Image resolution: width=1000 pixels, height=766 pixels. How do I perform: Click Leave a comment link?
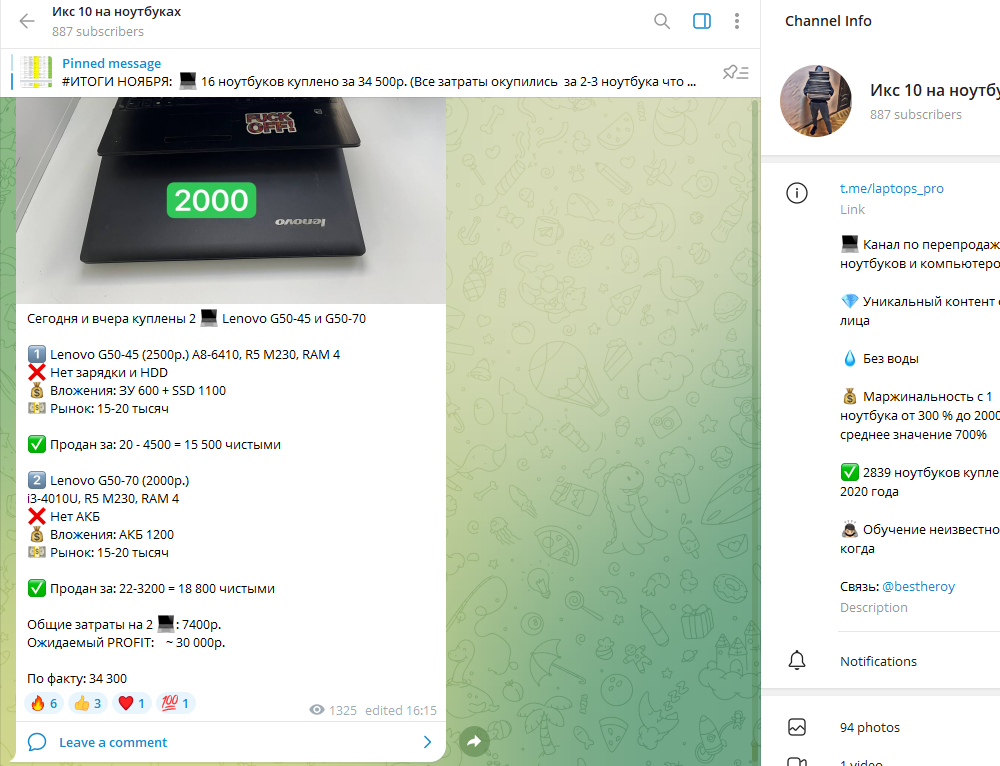[113, 742]
